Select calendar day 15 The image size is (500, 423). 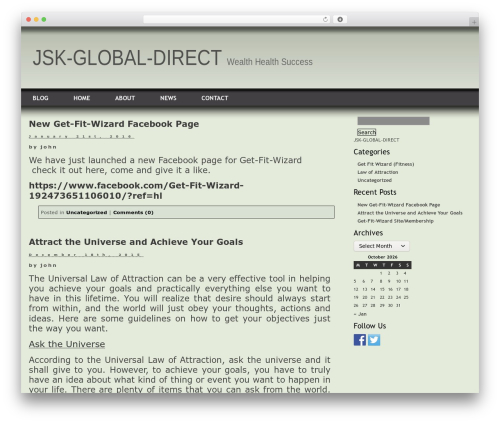[x=382, y=289]
